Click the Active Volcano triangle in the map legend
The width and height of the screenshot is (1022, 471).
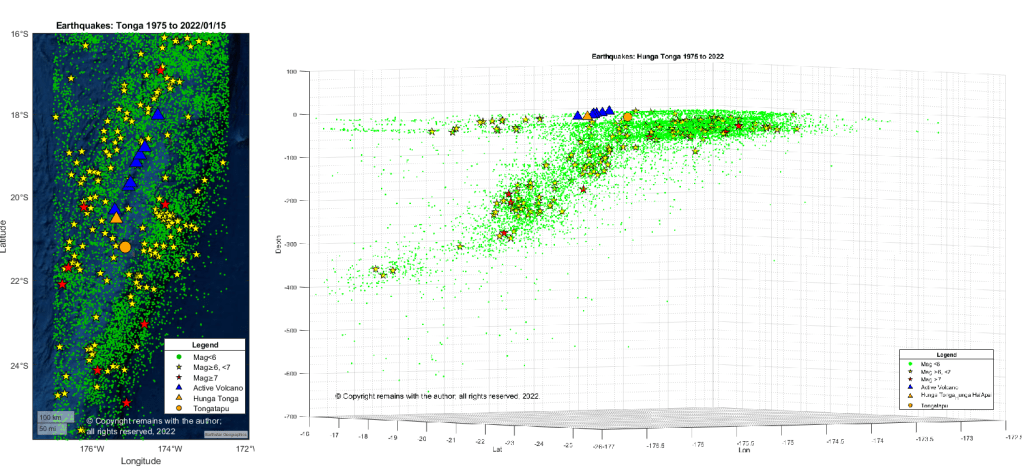[x=179, y=387]
